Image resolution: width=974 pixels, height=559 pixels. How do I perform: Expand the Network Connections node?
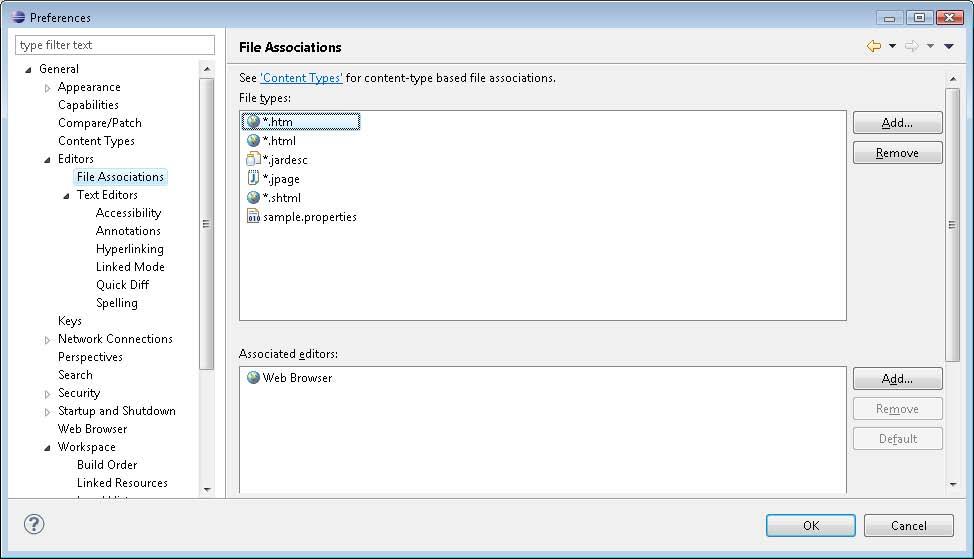click(x=47, y=340)
